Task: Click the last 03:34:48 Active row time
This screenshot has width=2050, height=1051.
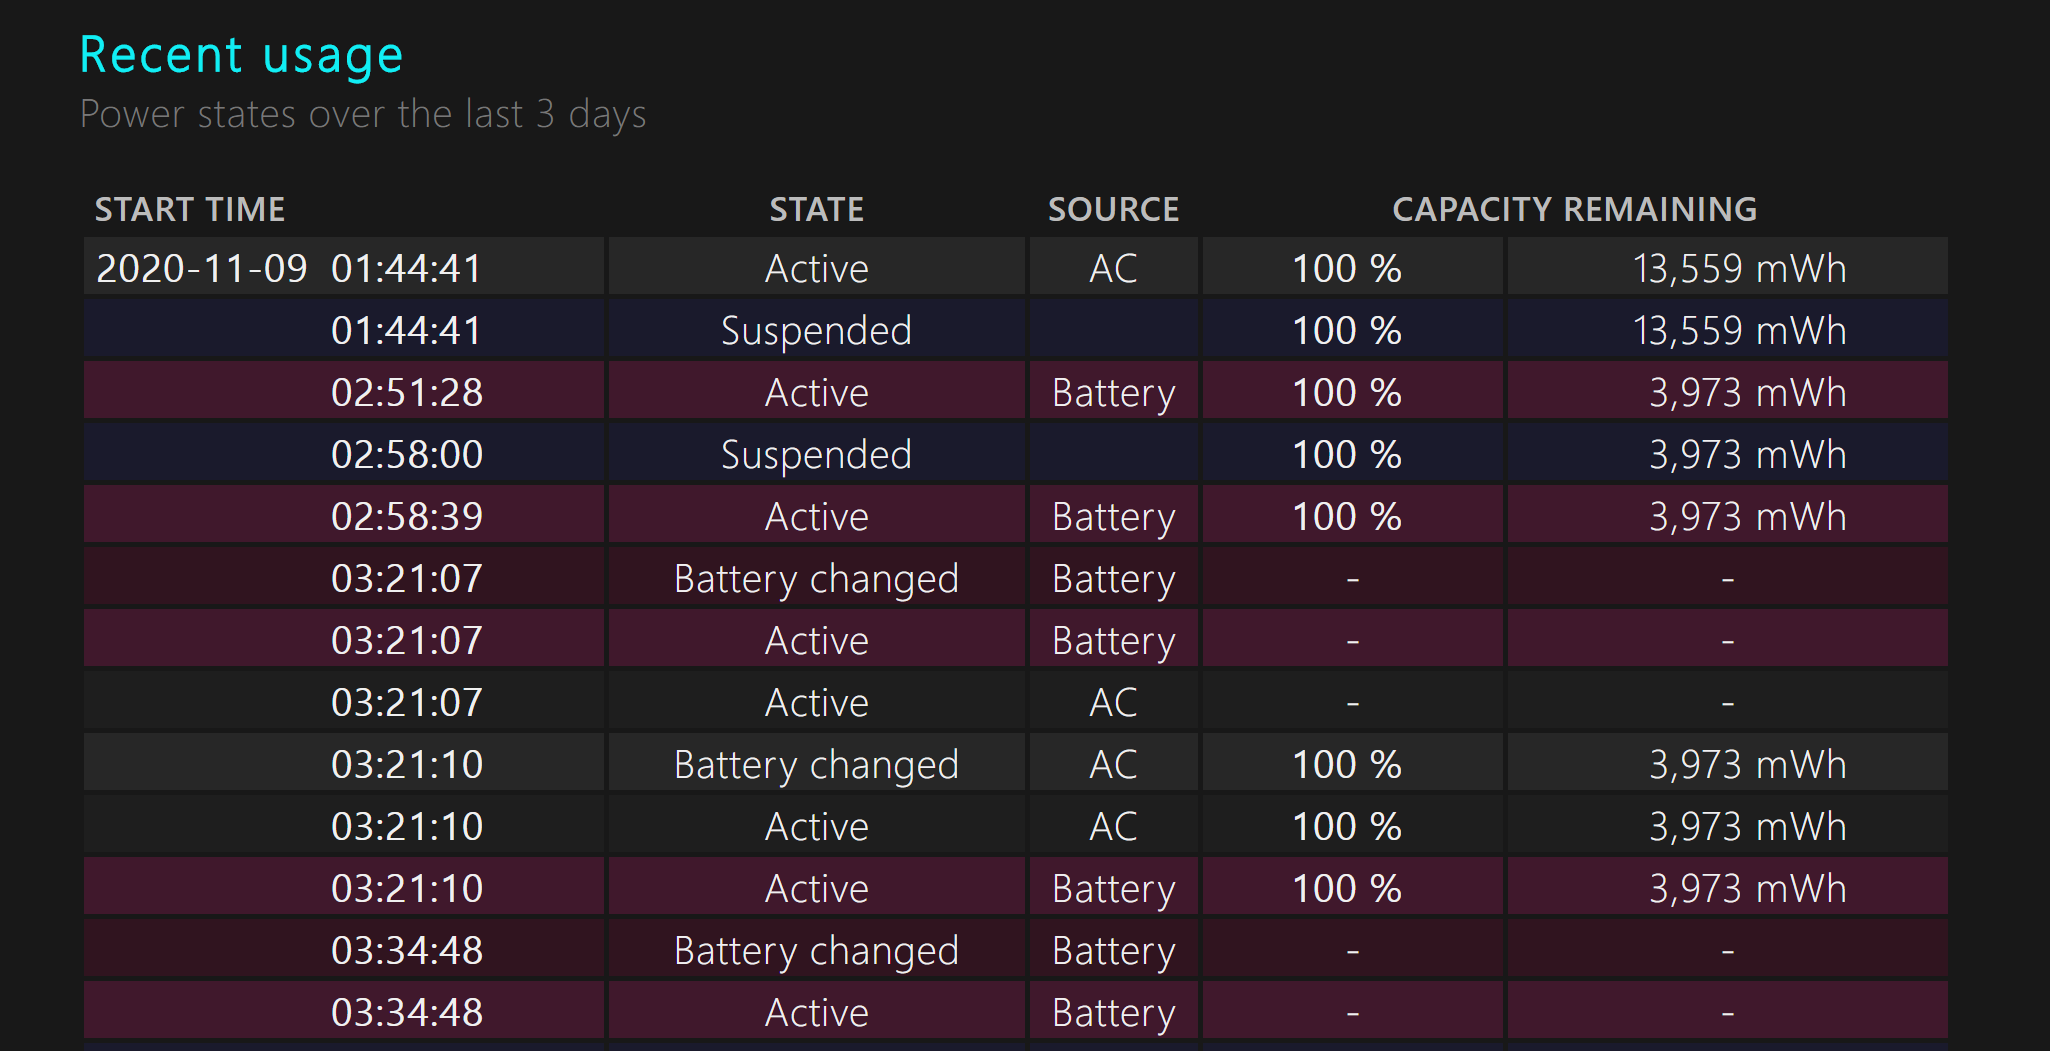Action: pos(406,1013)
